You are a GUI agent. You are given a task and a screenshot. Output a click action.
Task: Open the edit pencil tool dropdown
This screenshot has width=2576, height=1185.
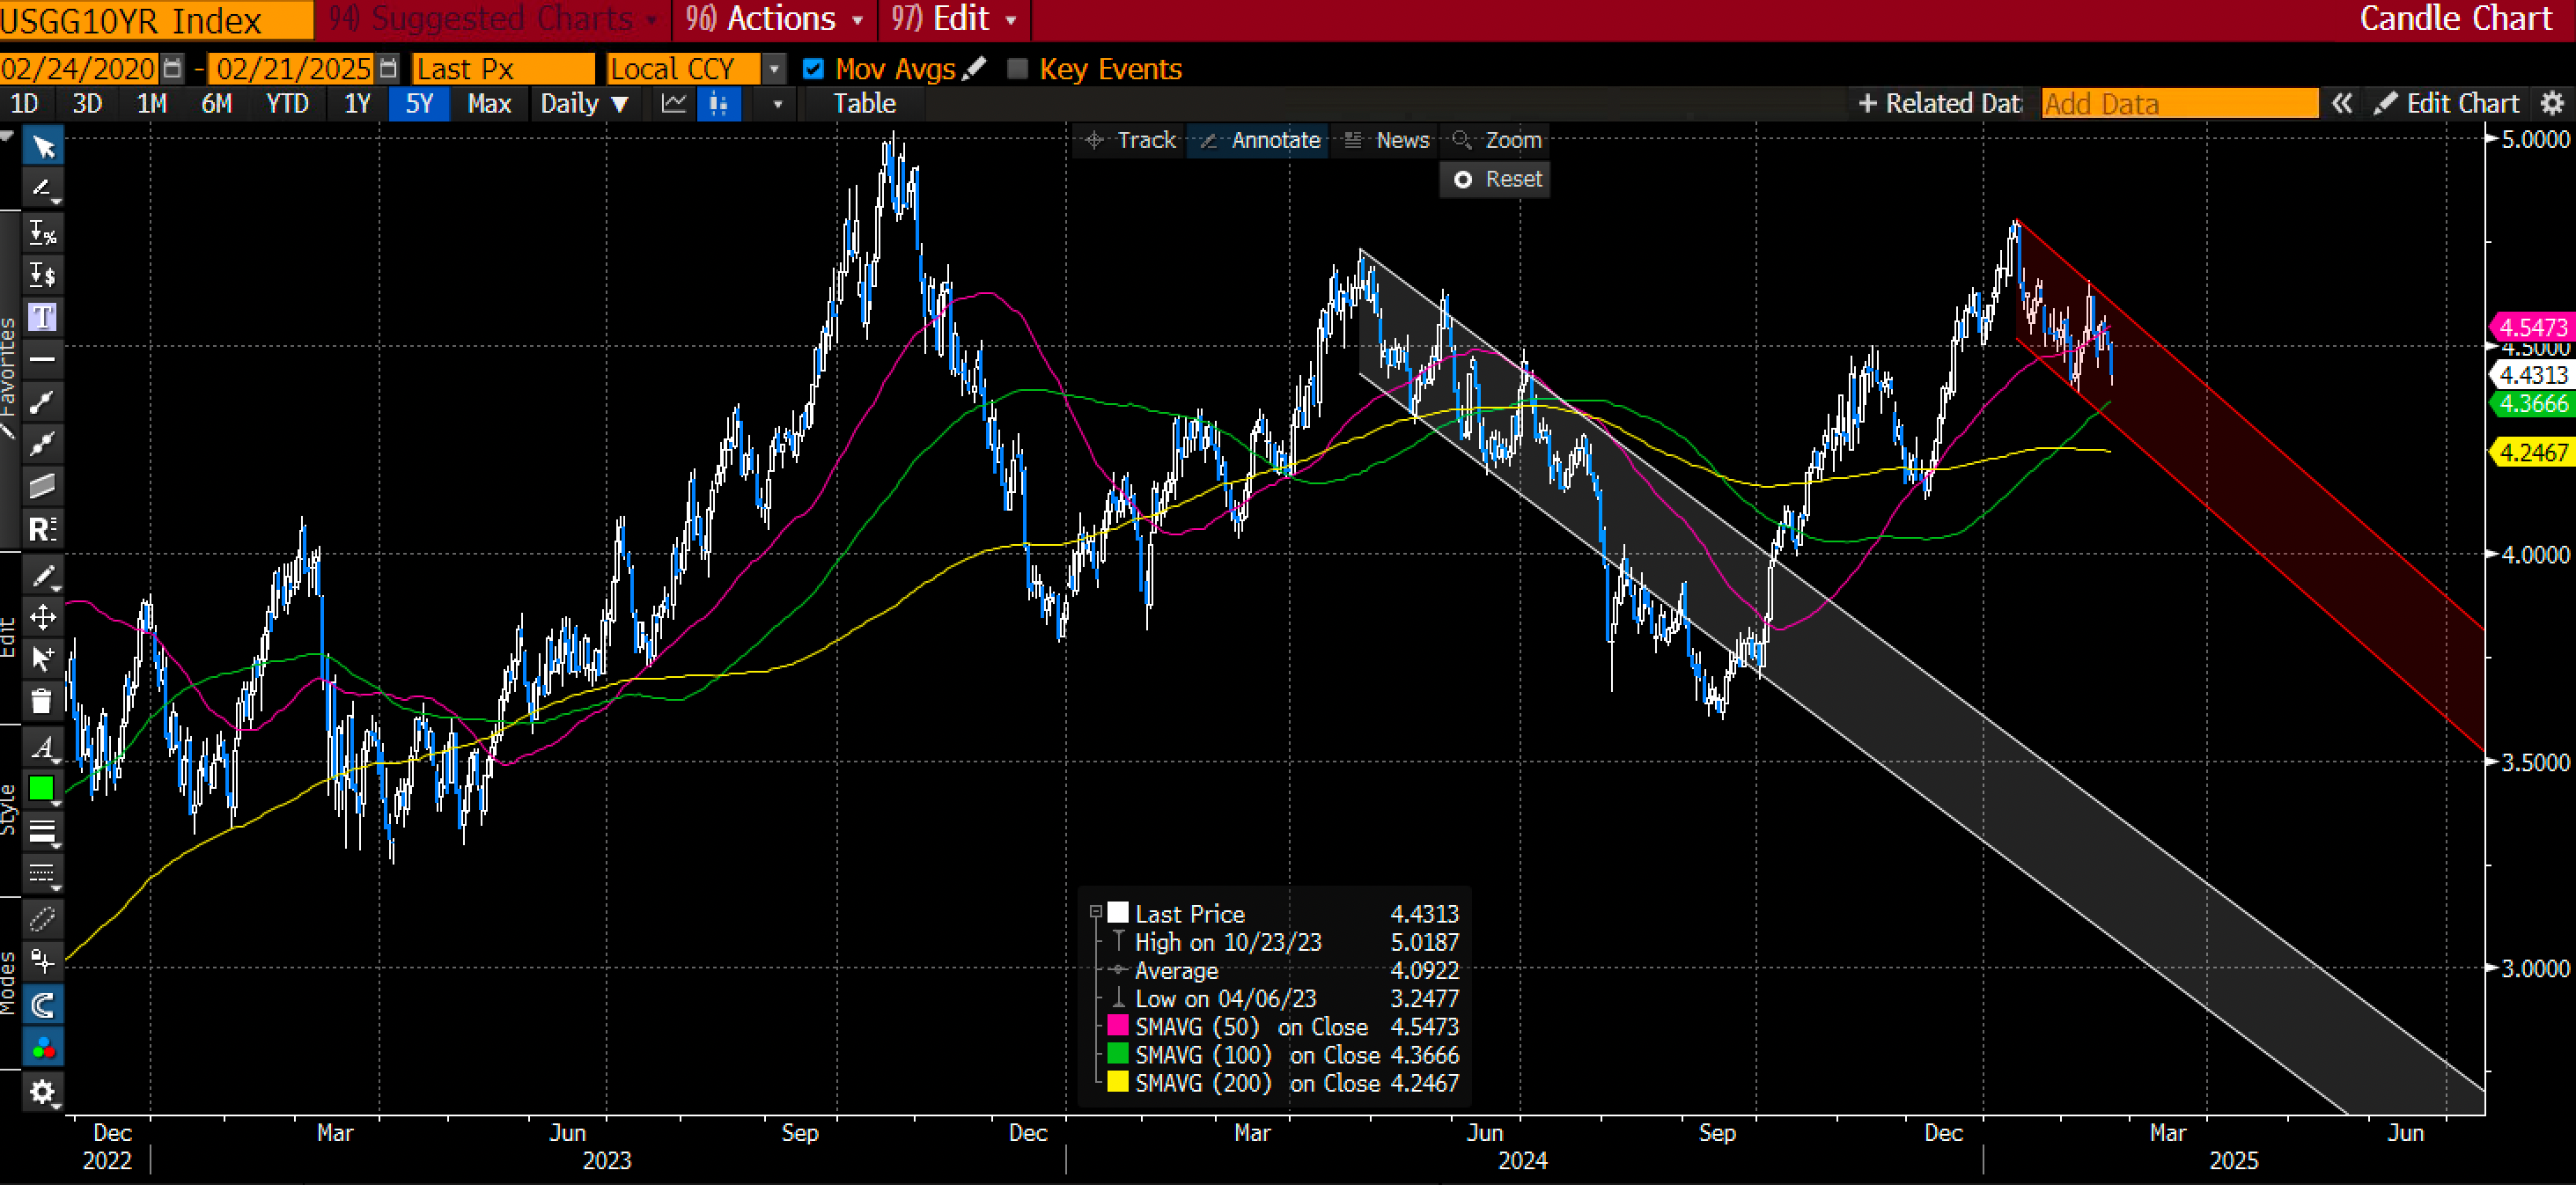pyautogui.click(x=43, y=575)
